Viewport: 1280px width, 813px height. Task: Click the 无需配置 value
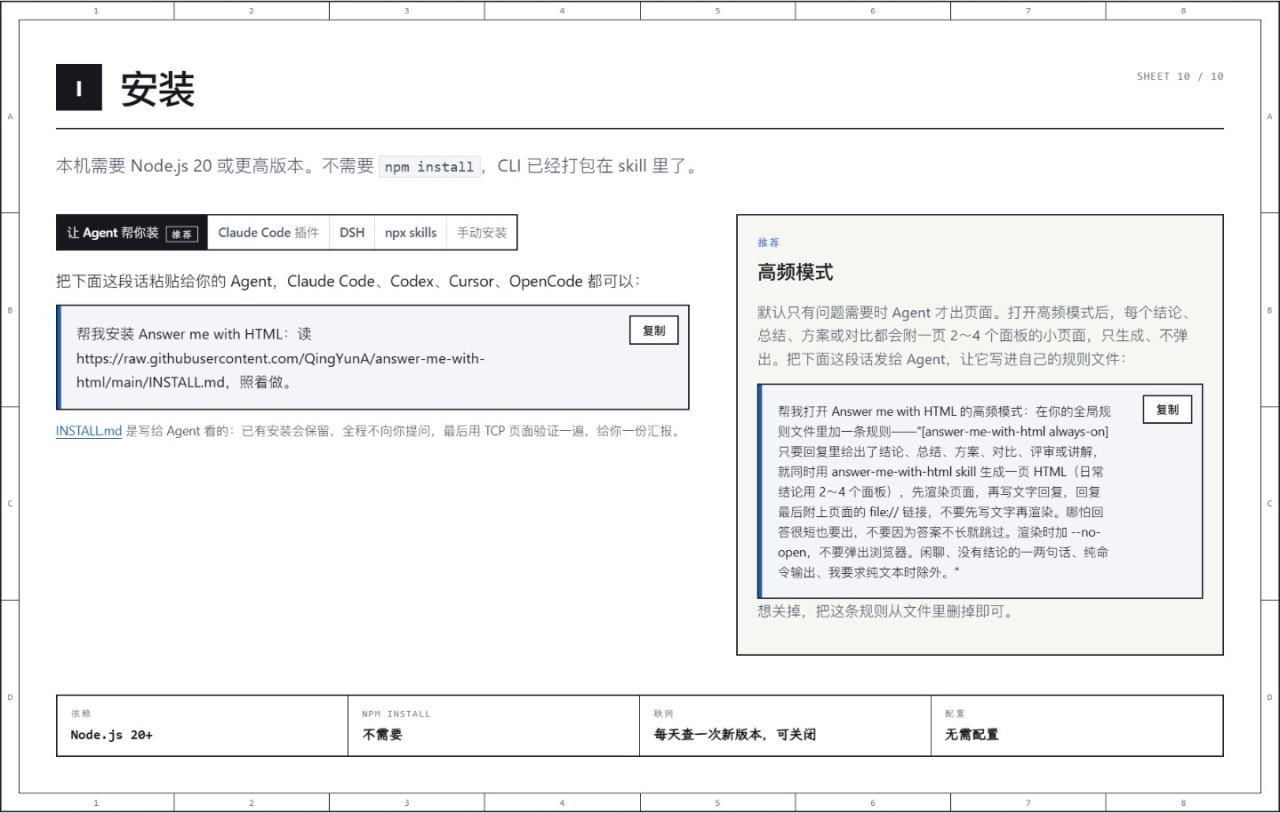972,734
